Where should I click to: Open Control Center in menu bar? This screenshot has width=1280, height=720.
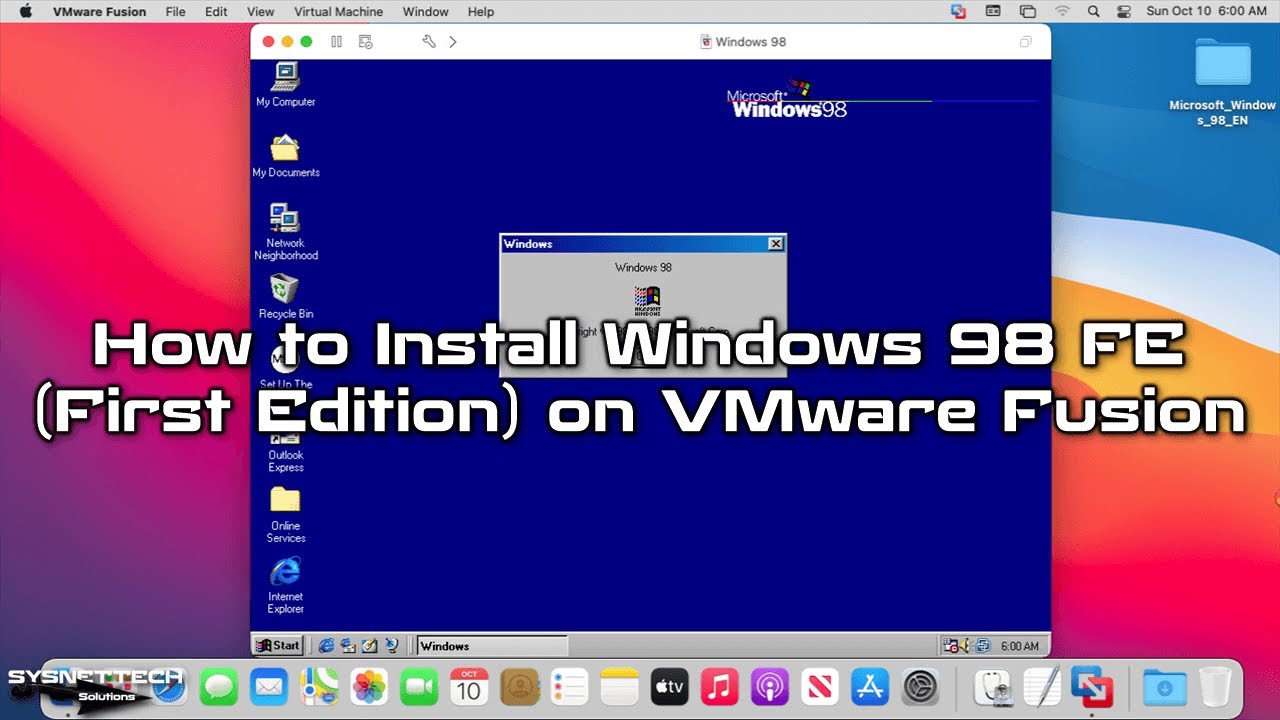(1122, 11)
